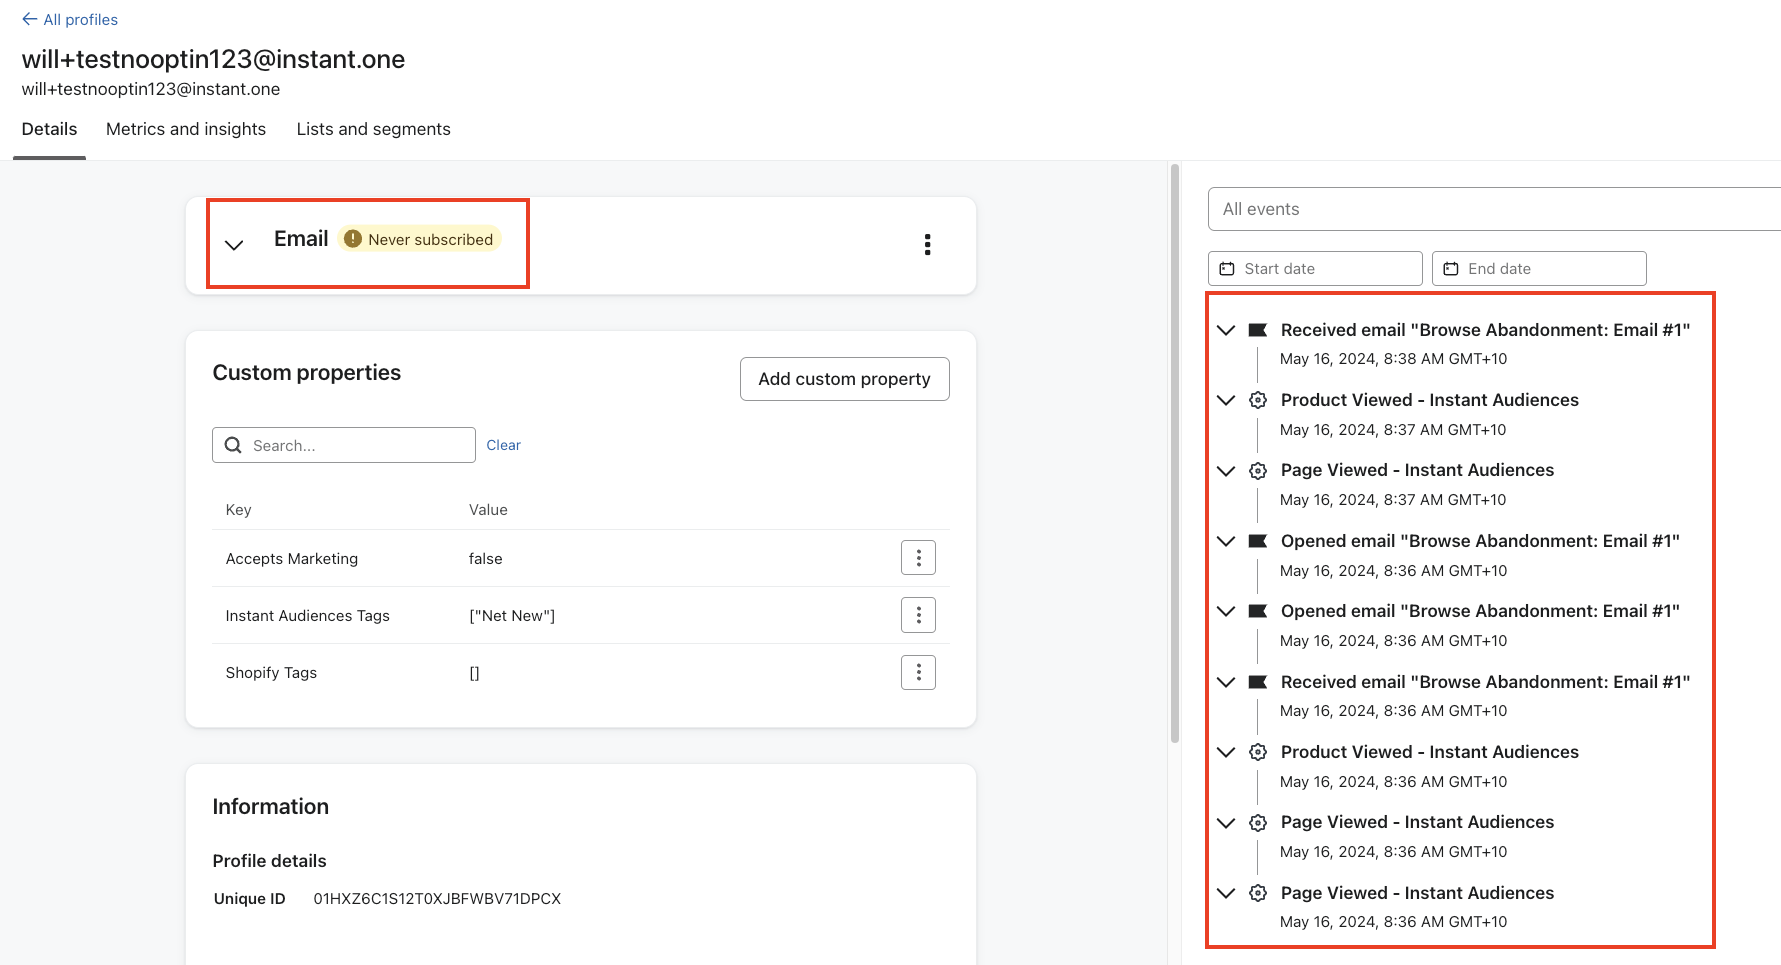Click the Never subscribed warning badge

(419, 239)
